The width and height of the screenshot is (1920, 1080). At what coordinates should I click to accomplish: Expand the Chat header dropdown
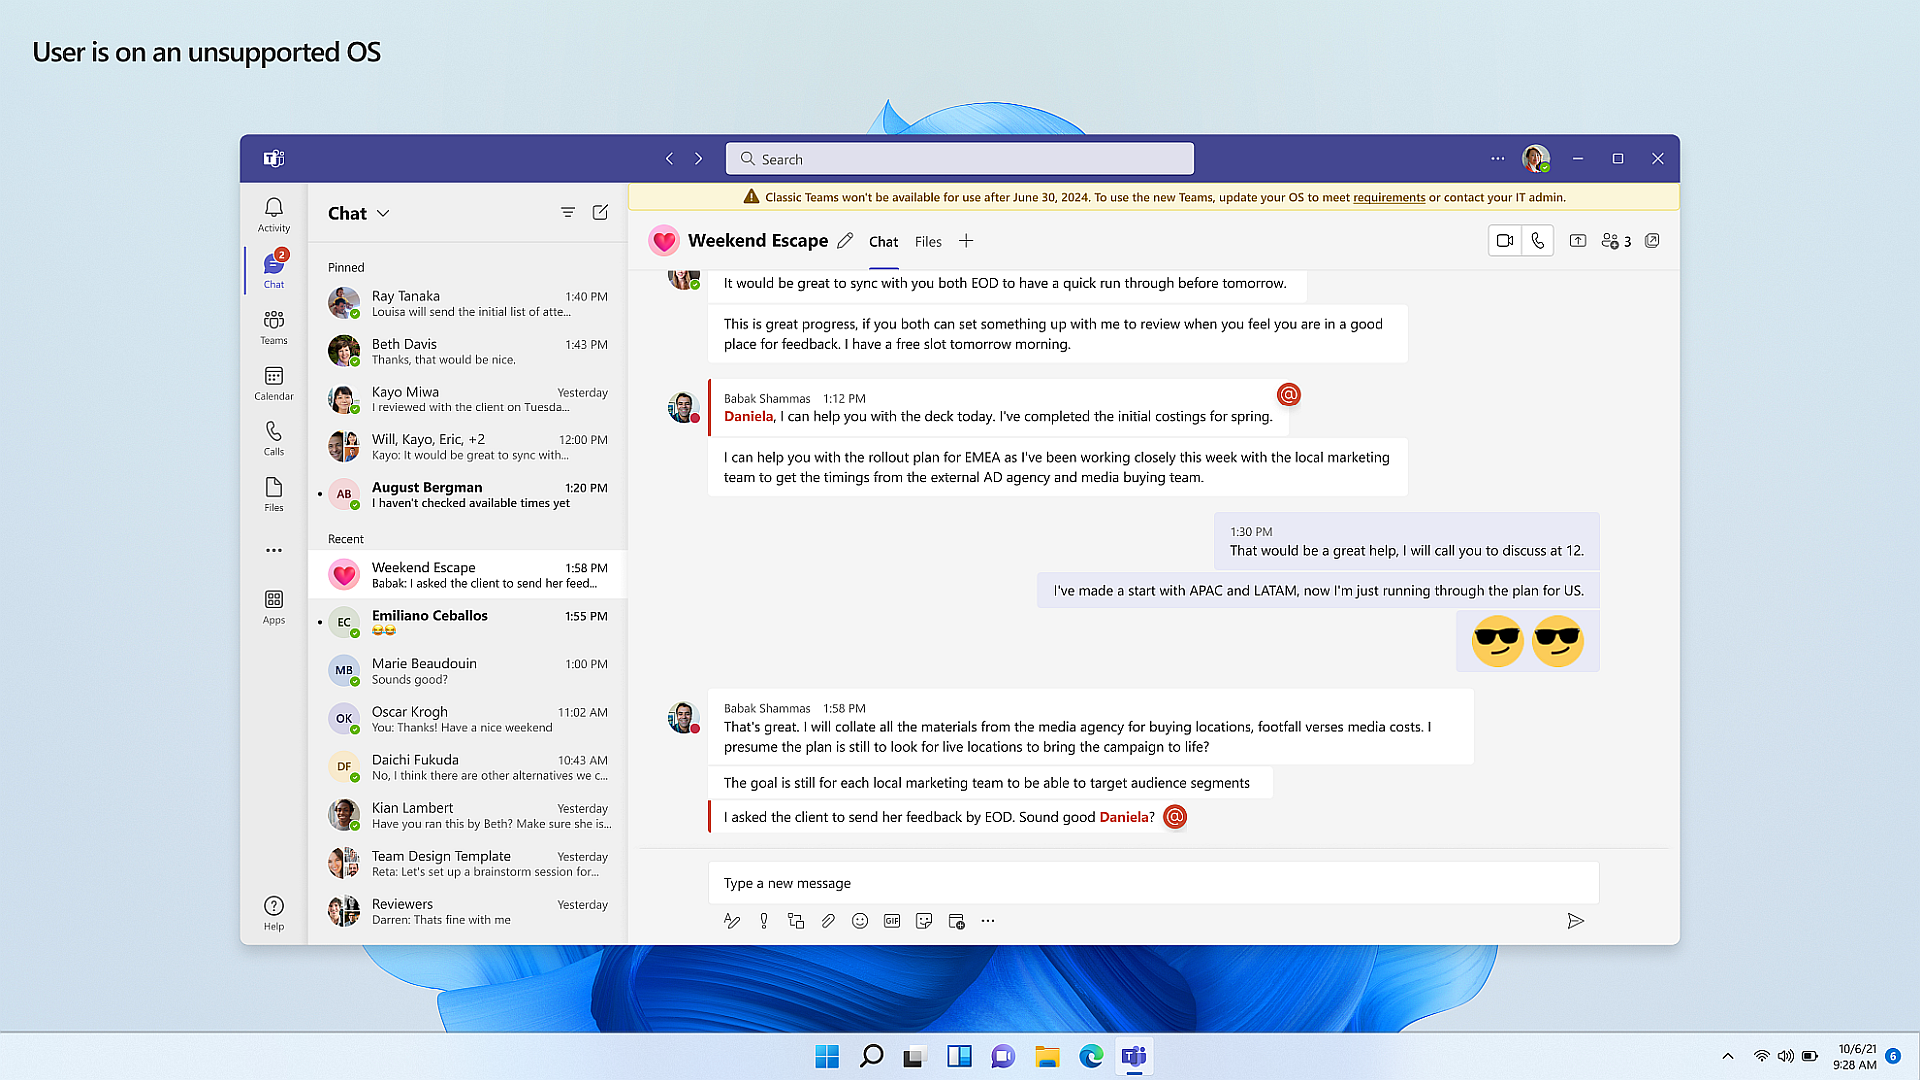pos(383,213)
